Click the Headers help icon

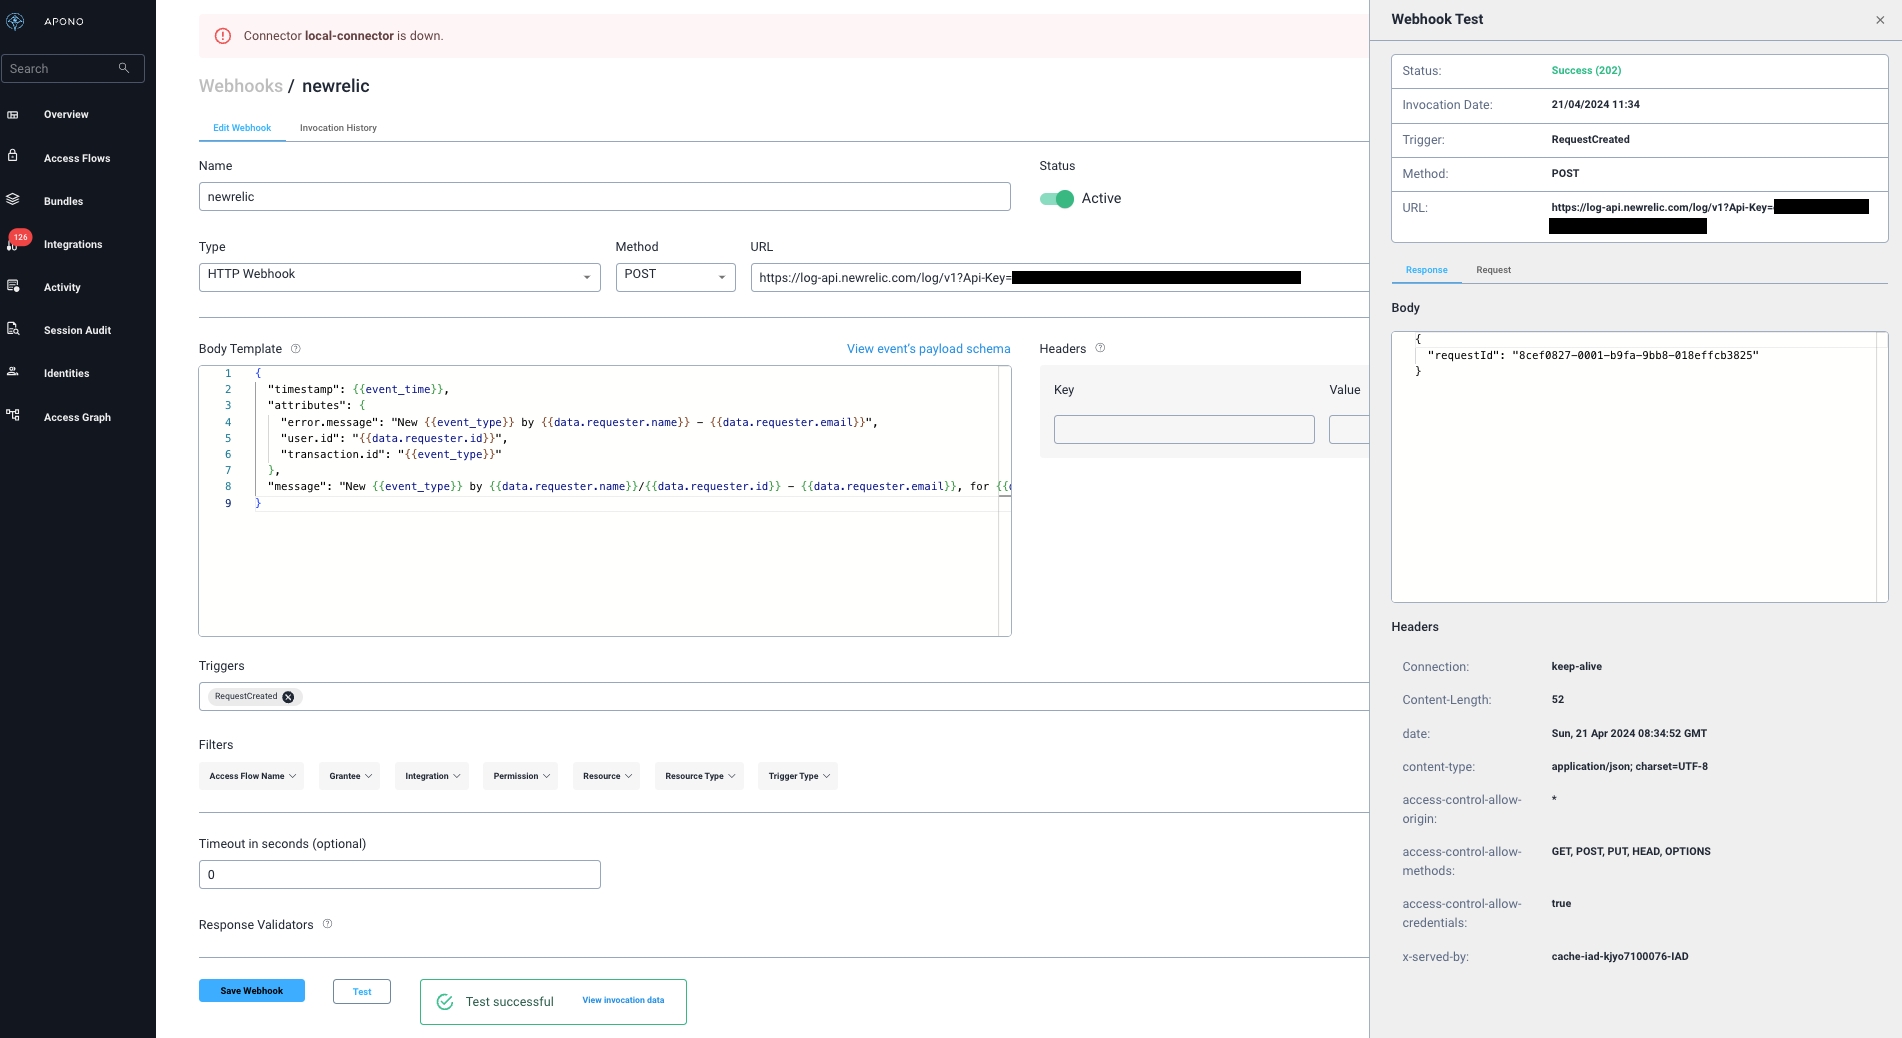(x=1100, y=348)
